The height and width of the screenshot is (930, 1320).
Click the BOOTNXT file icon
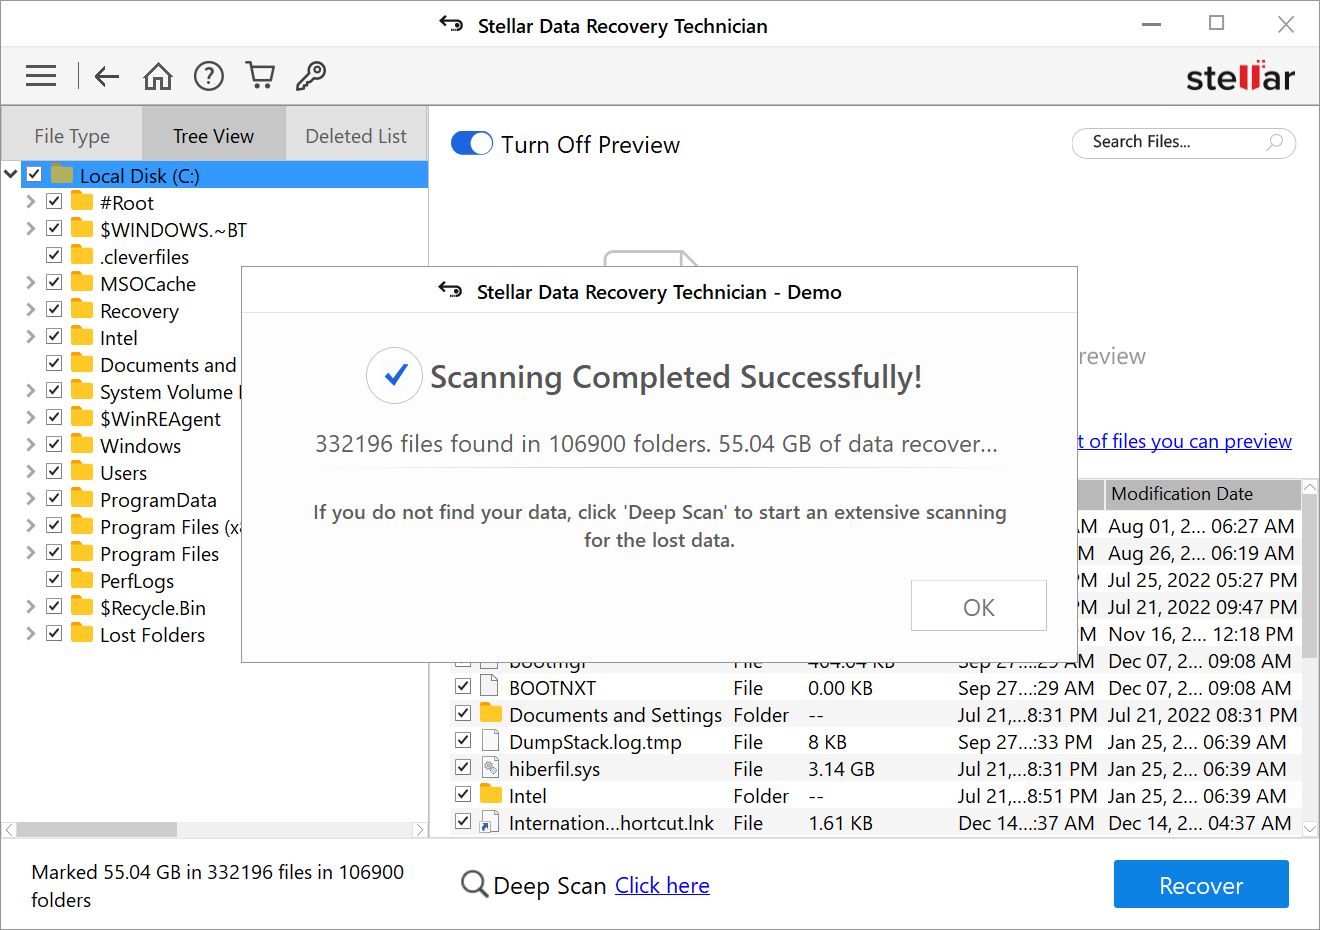pos(490,687)
